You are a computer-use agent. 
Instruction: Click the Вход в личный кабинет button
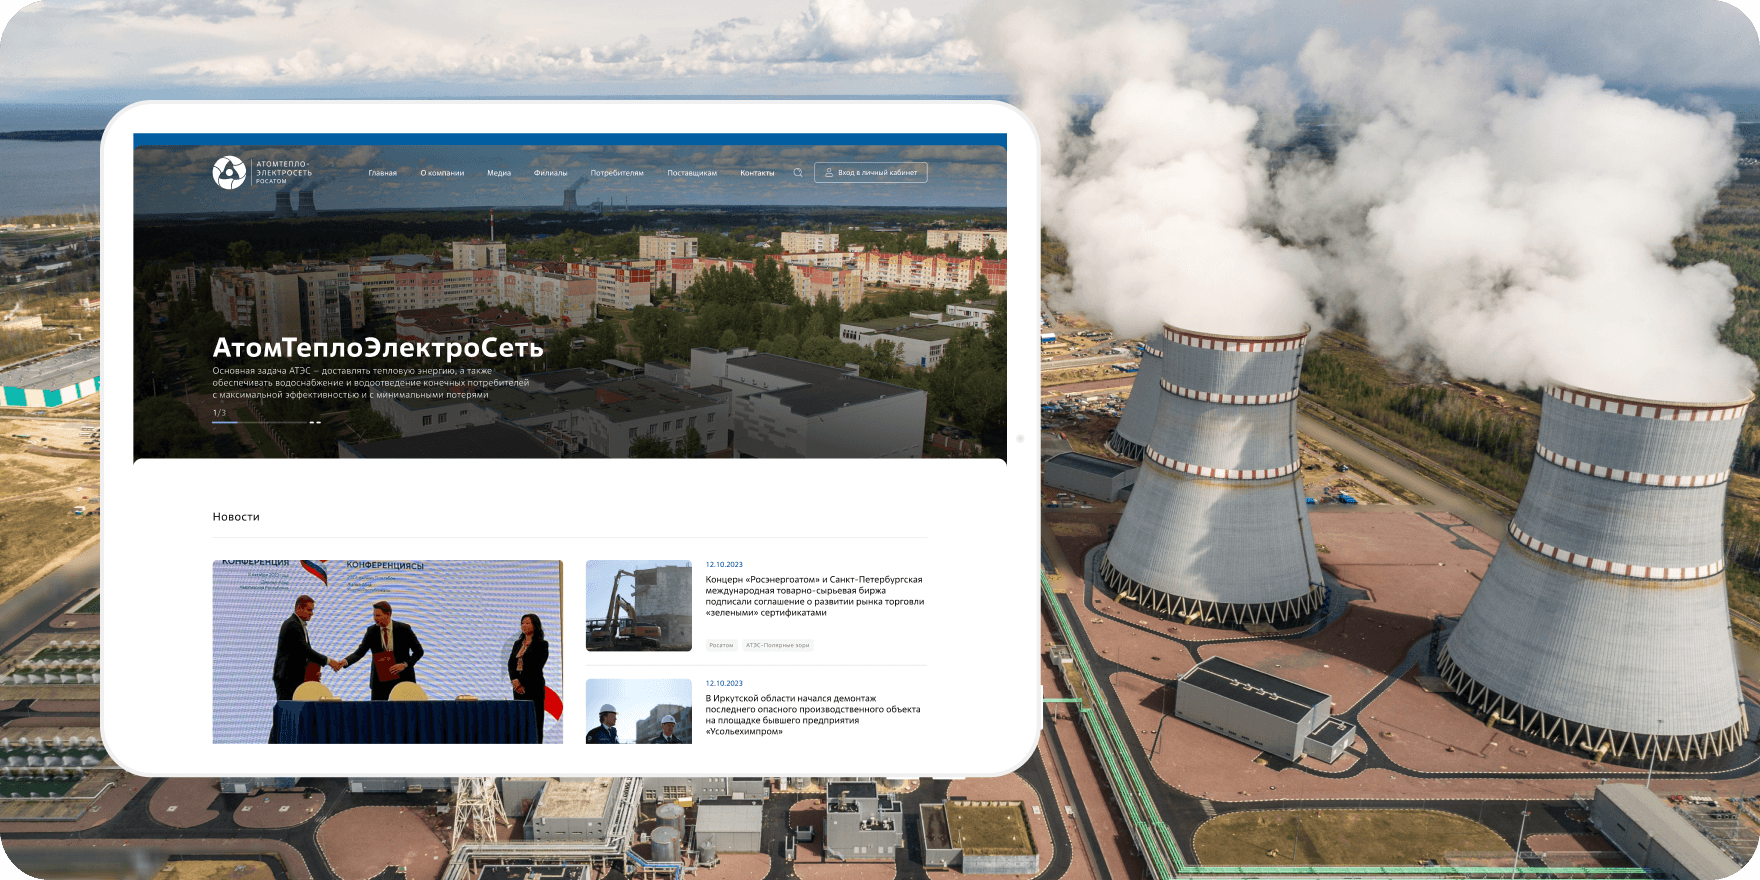(871, 173)
